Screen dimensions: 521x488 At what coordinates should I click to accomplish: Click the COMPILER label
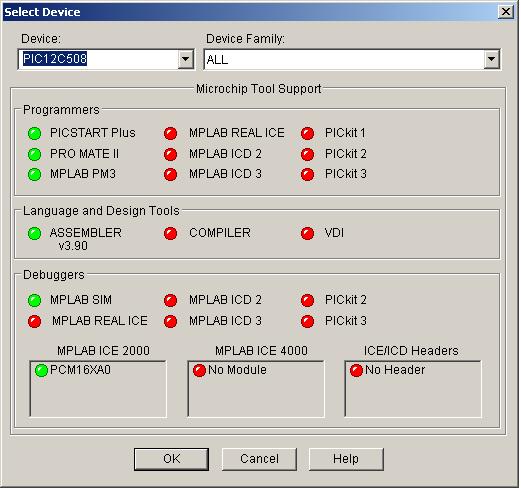coord(220,233)
